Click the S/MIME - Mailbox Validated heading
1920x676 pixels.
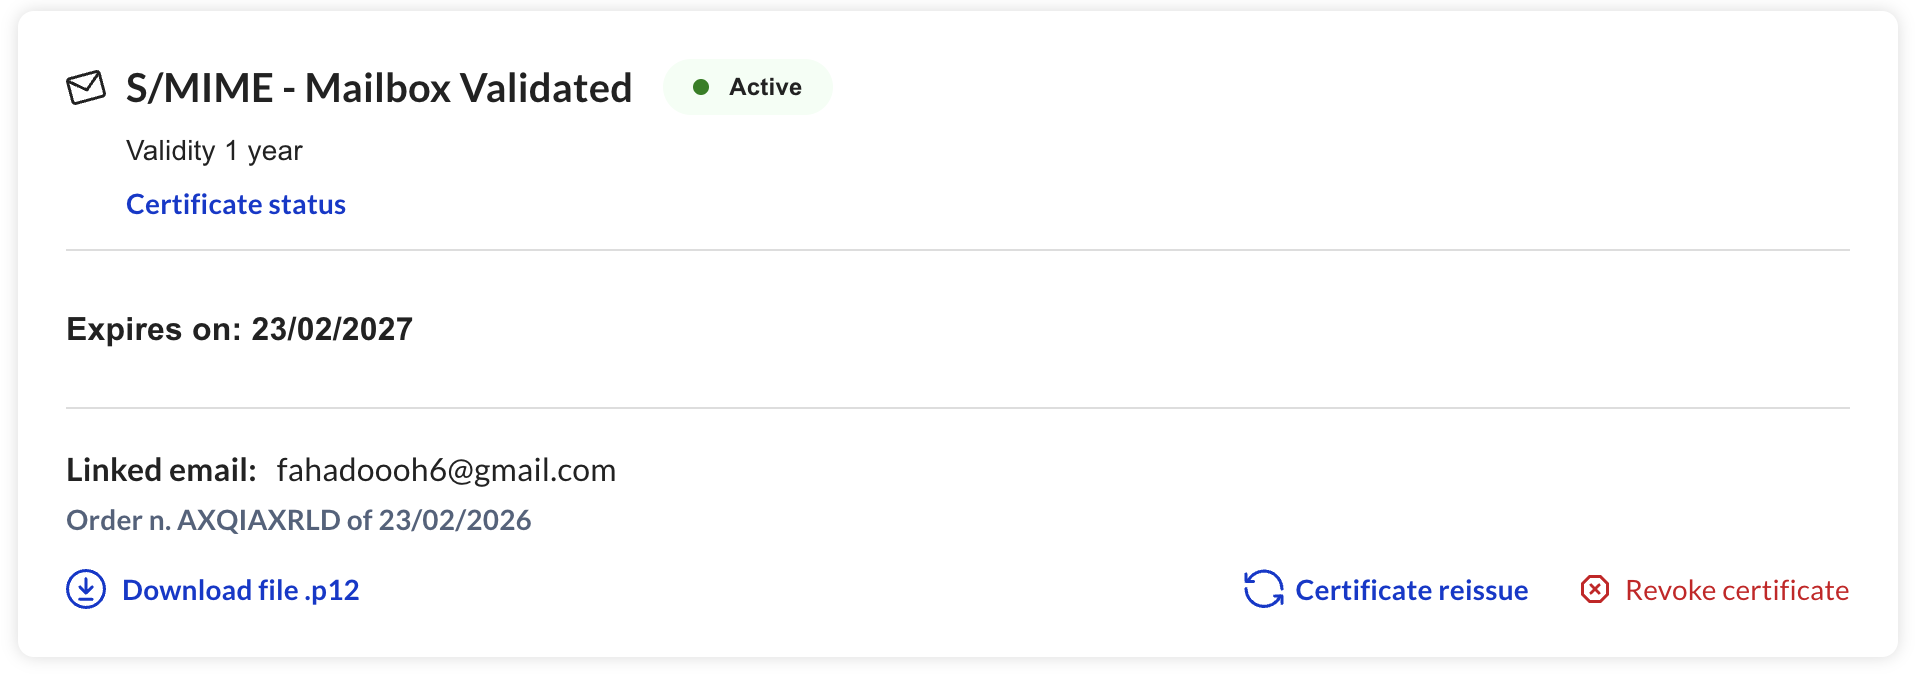(x=378, y=89)
